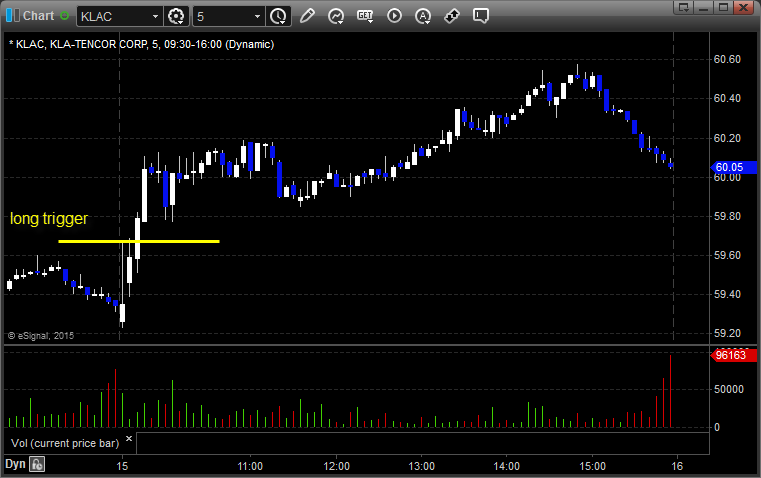Click the 60.40 price axis label
761x478 pixels.
click(x=727, y=99)
